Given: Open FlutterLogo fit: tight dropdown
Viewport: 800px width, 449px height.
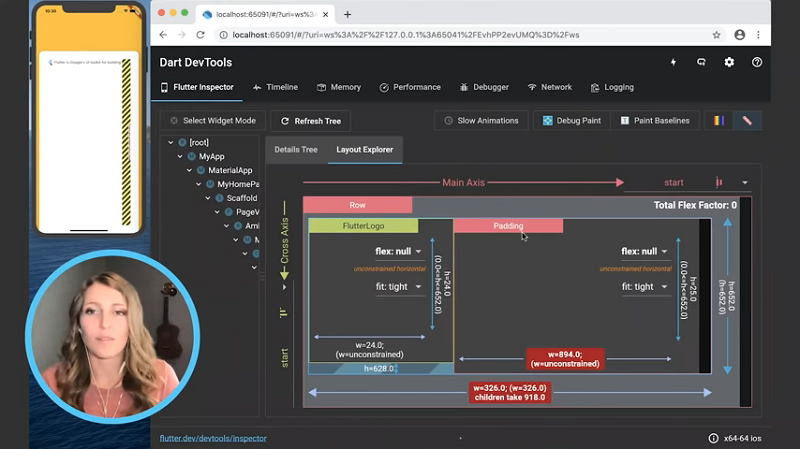Looking at the screenshot, I should pyautogui.click(x=398, y=287).
